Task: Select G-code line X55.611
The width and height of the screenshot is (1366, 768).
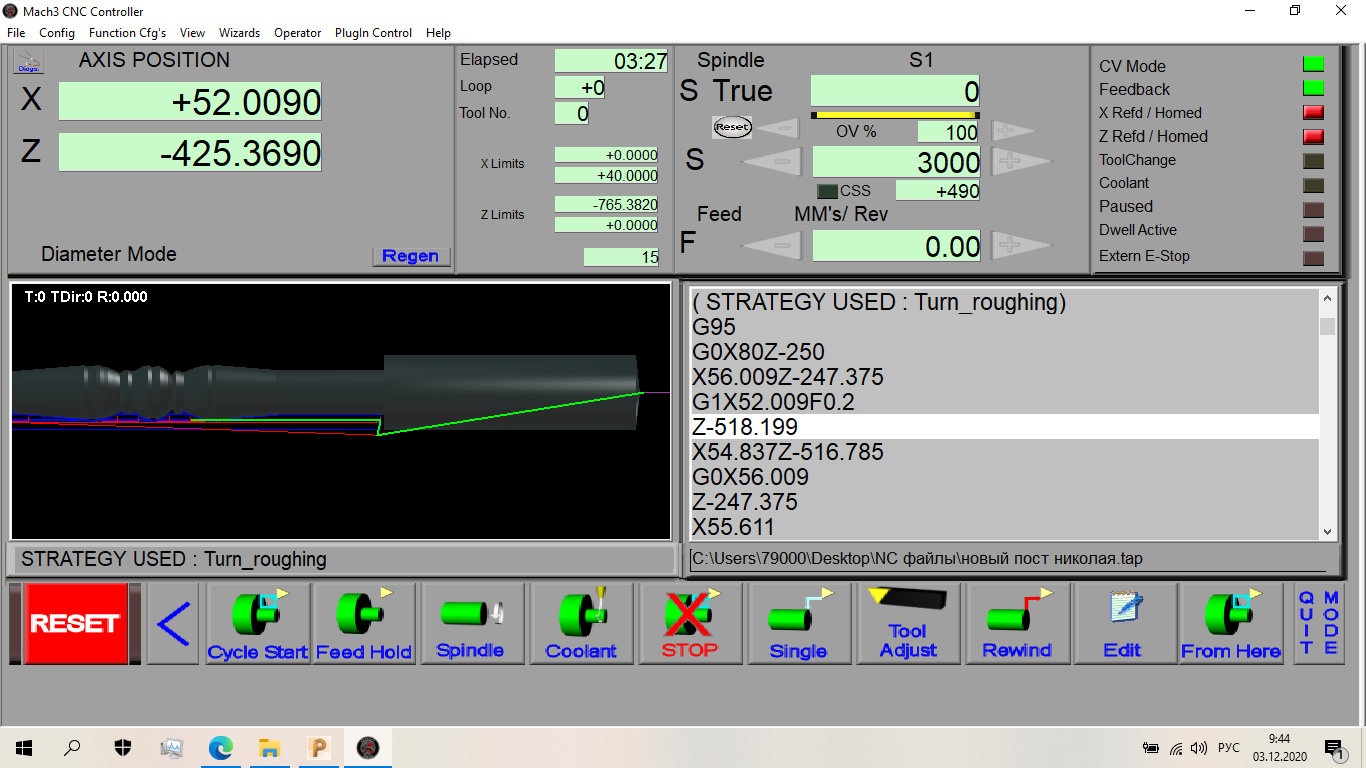Action: point(1004,527)
